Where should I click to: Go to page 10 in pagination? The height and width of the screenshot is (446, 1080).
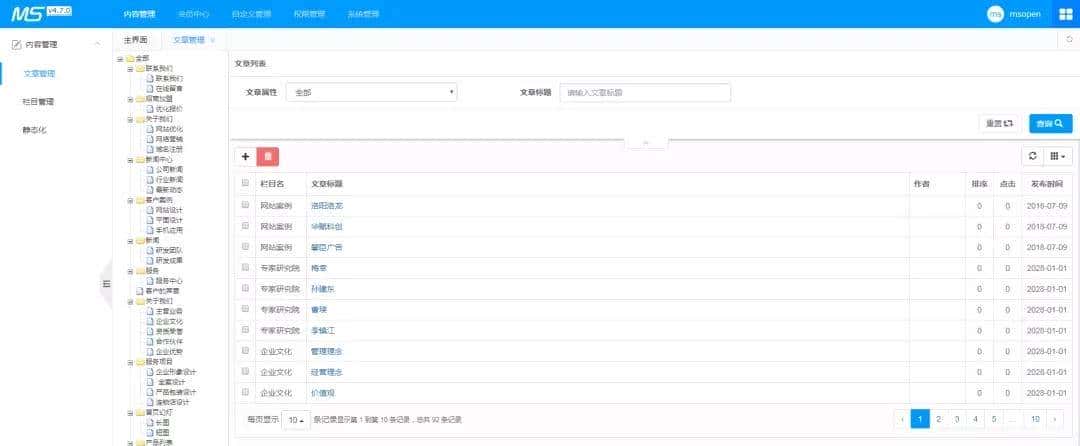(1035, 418)
